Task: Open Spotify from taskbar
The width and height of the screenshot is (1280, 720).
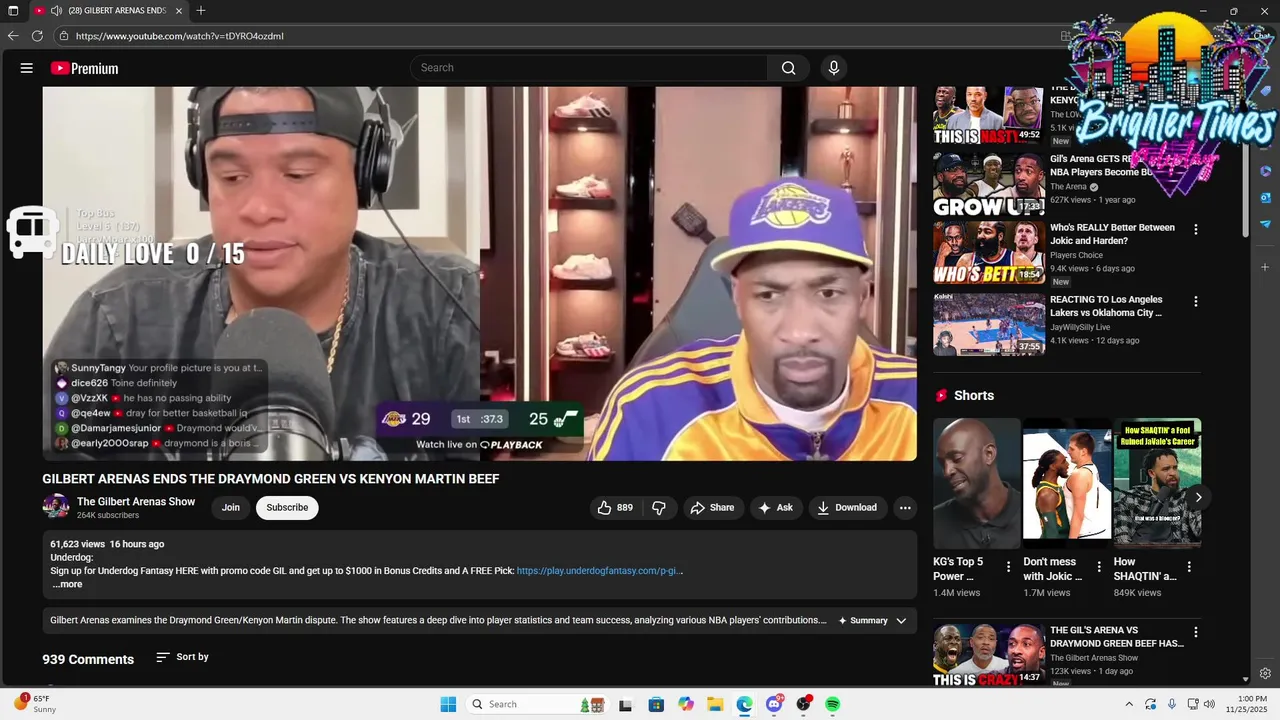Action: click(x=832, y=704)
